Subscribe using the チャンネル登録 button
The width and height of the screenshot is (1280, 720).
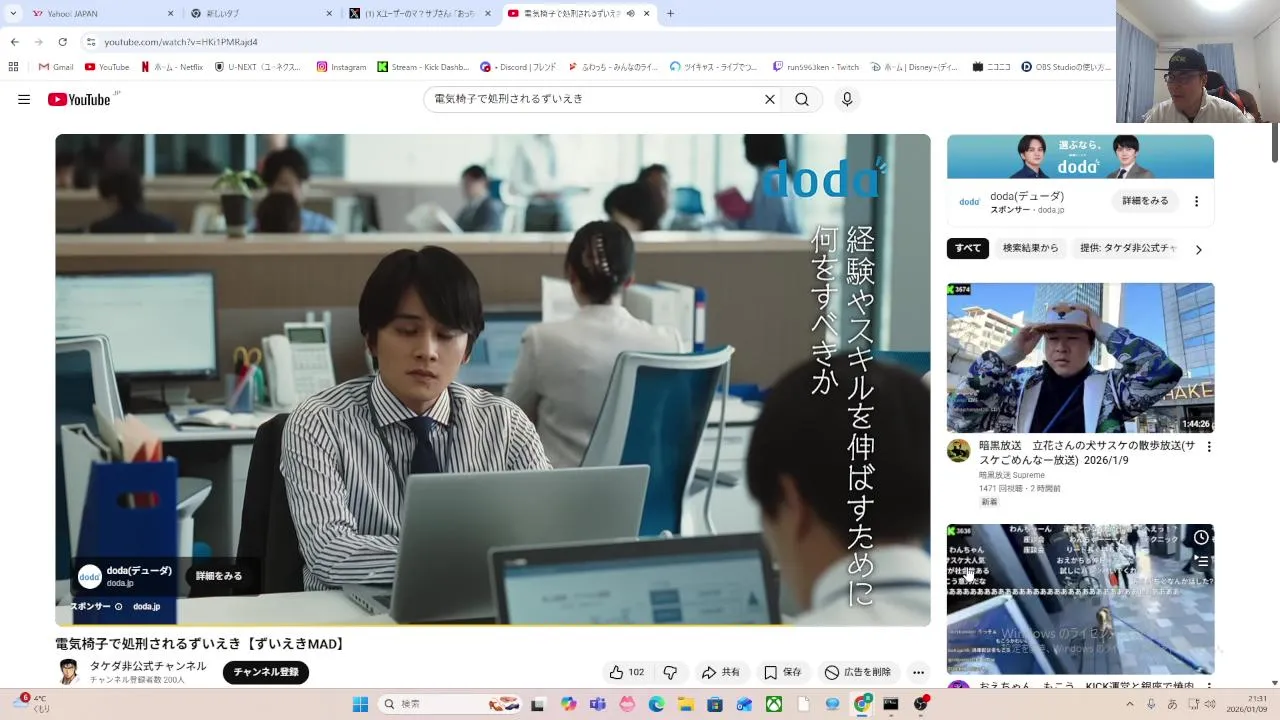(266, 672)
